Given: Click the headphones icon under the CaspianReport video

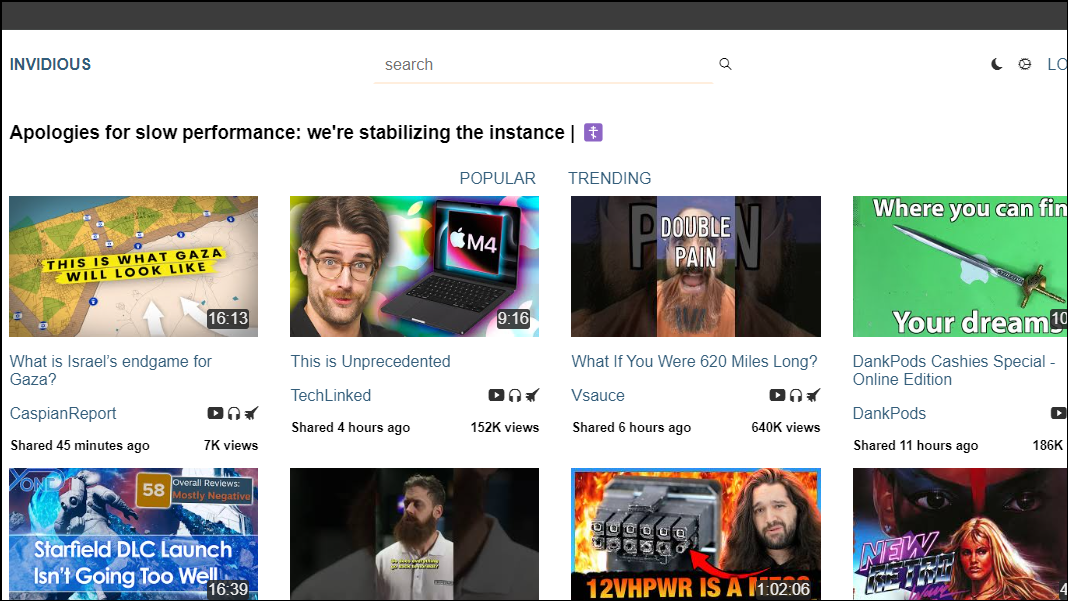Looking at the screenshot, I should pyautogui.click(x=233, y=413).
